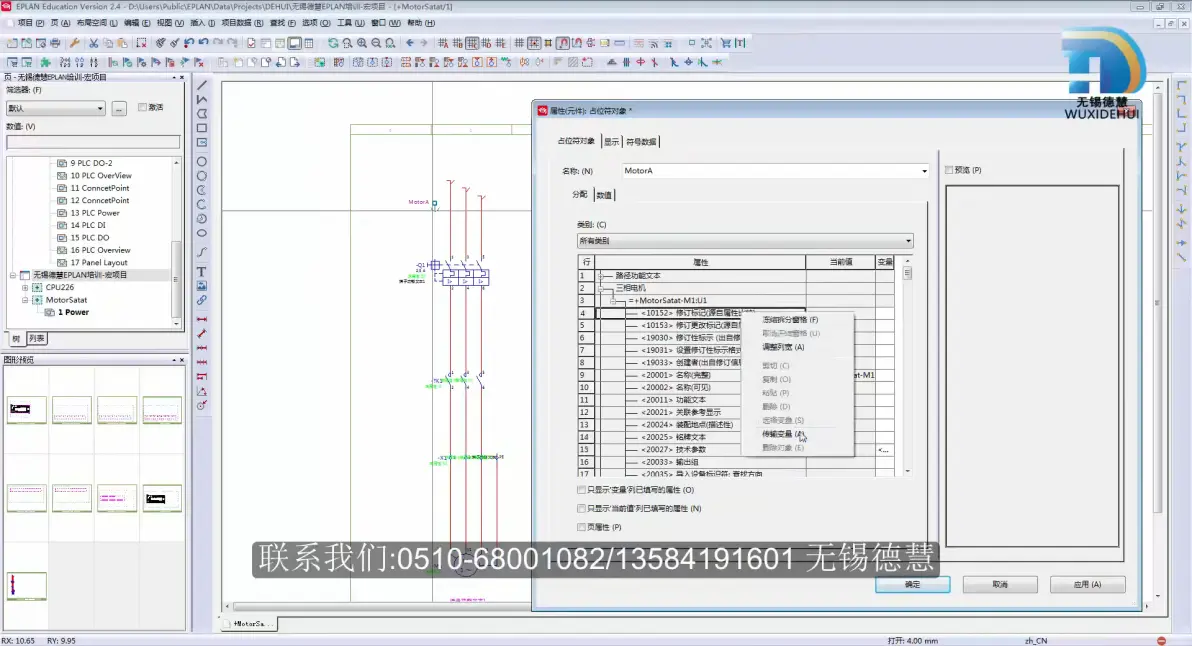1192x646 pixels.
Task: Expand the CPU226 tree node
Action: [25, 287]
